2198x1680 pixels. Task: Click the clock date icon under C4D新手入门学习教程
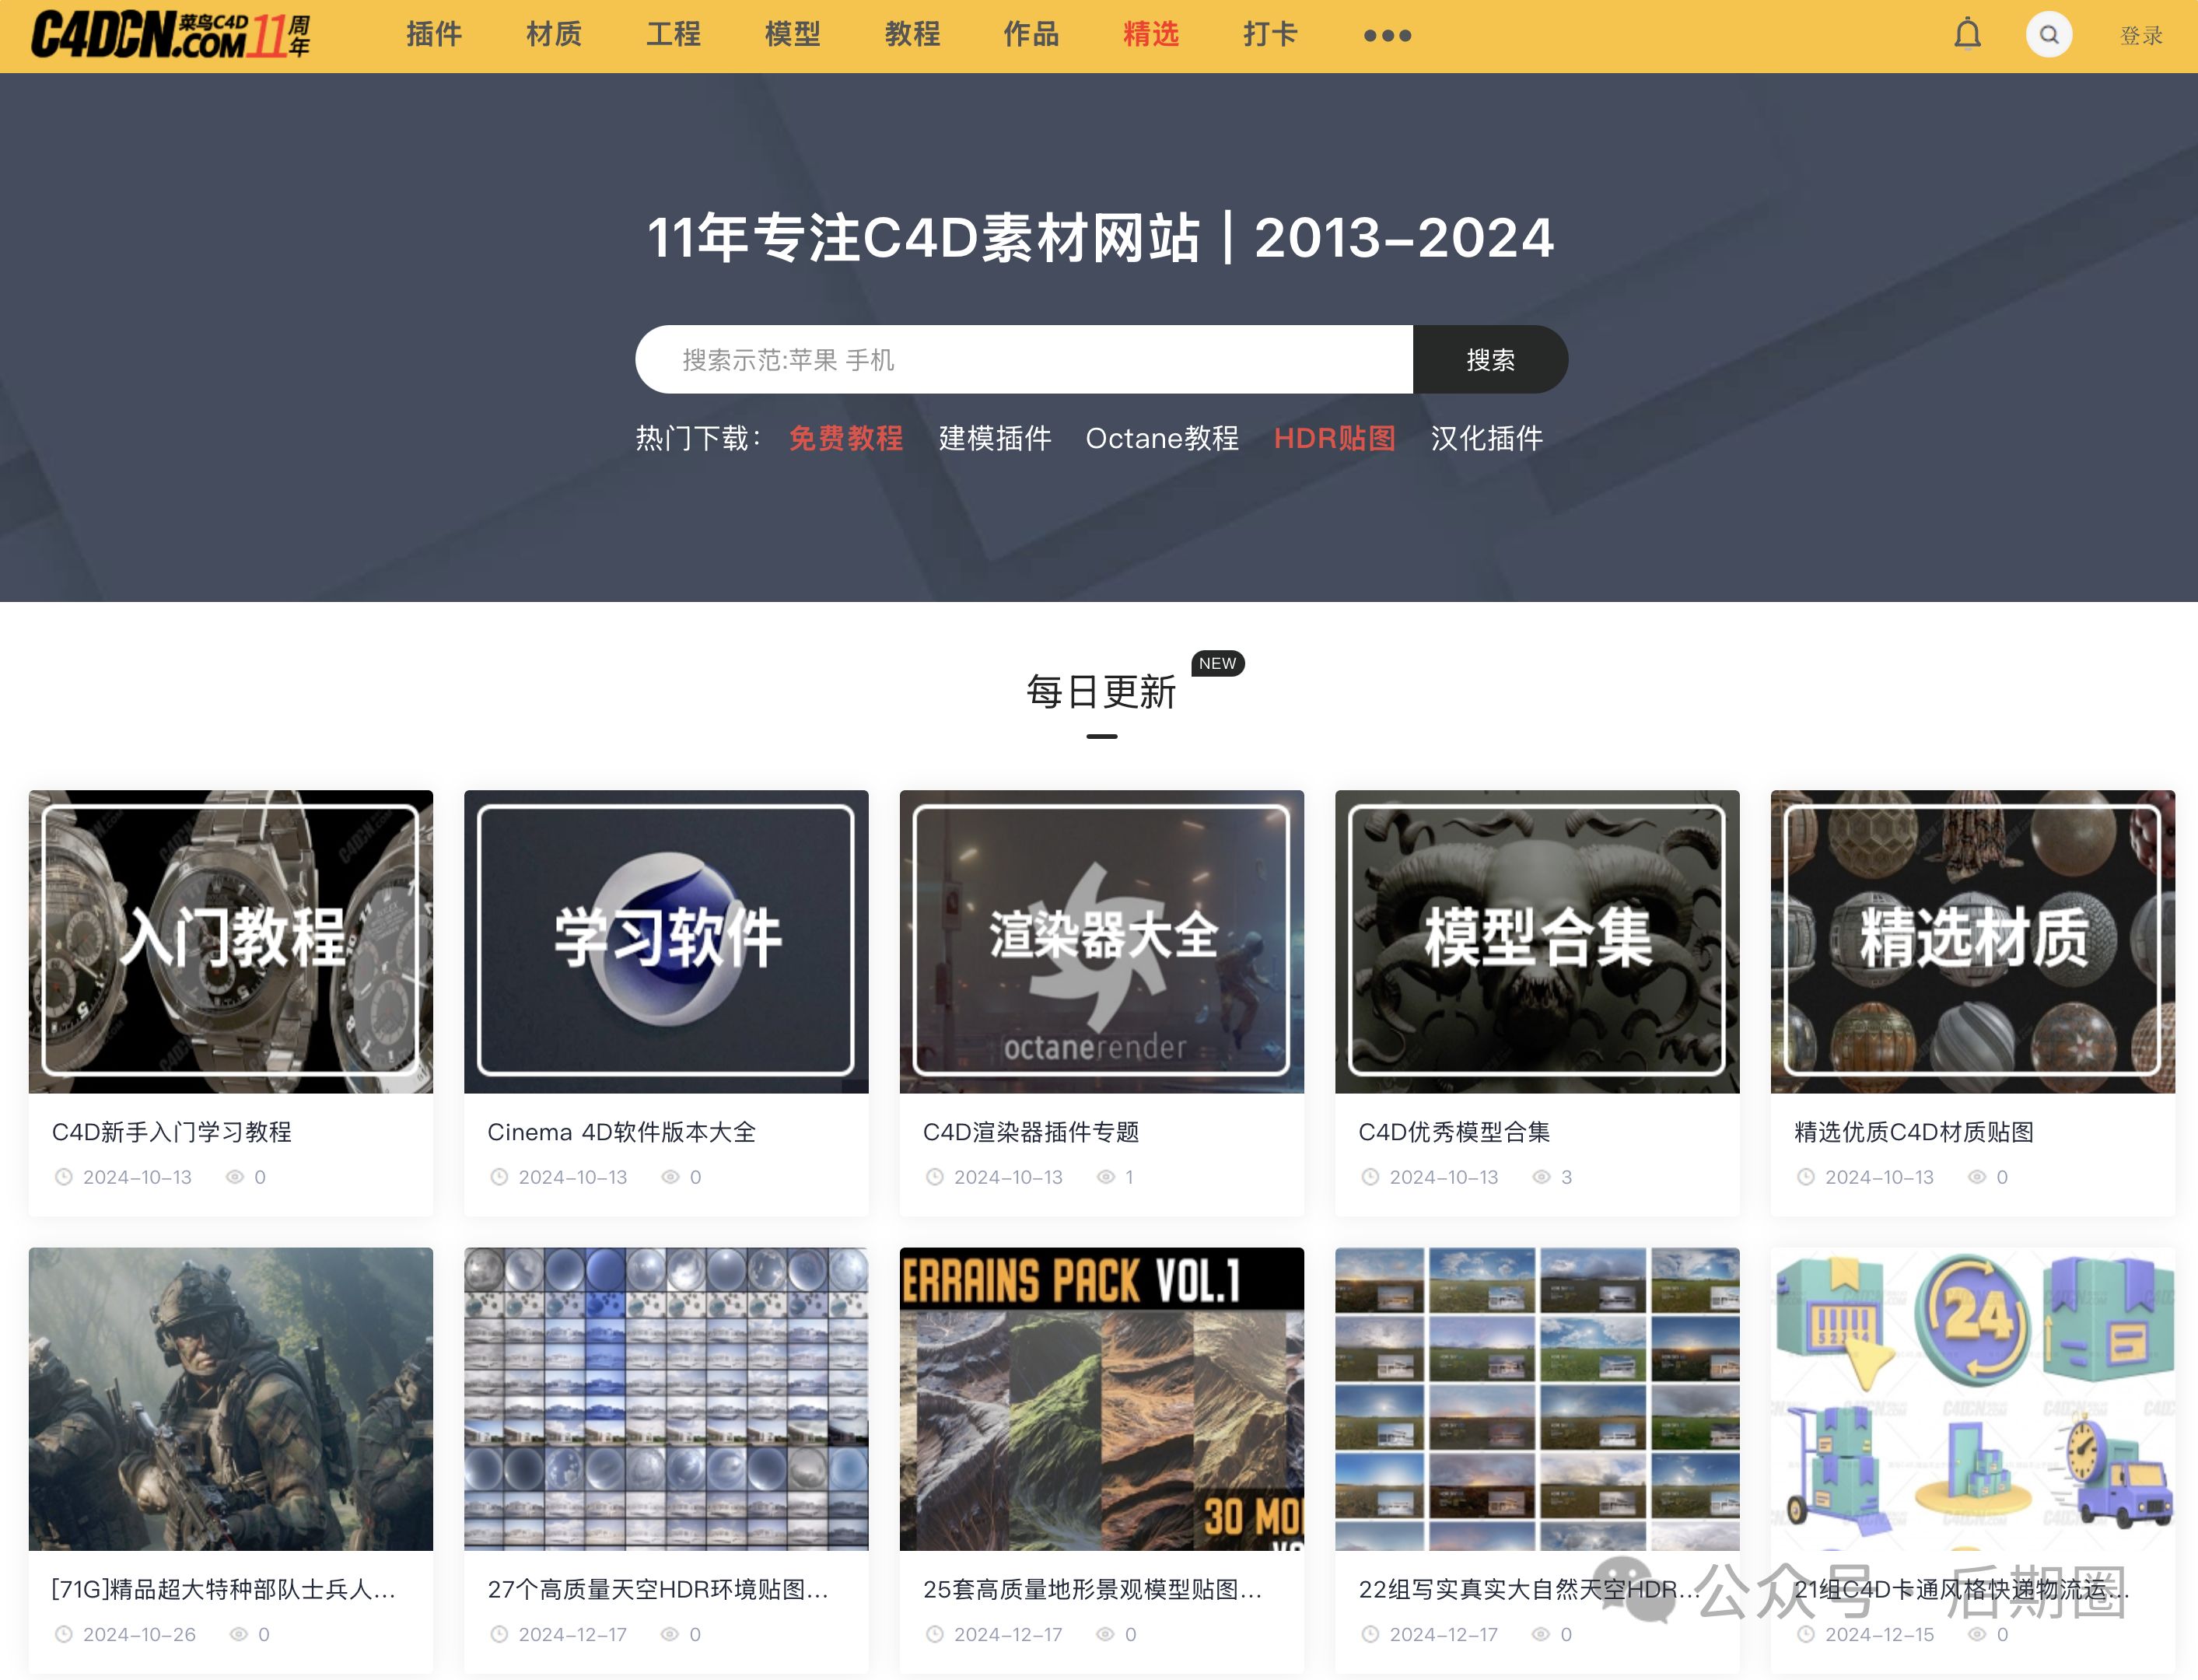click(x=64, y=1177)
